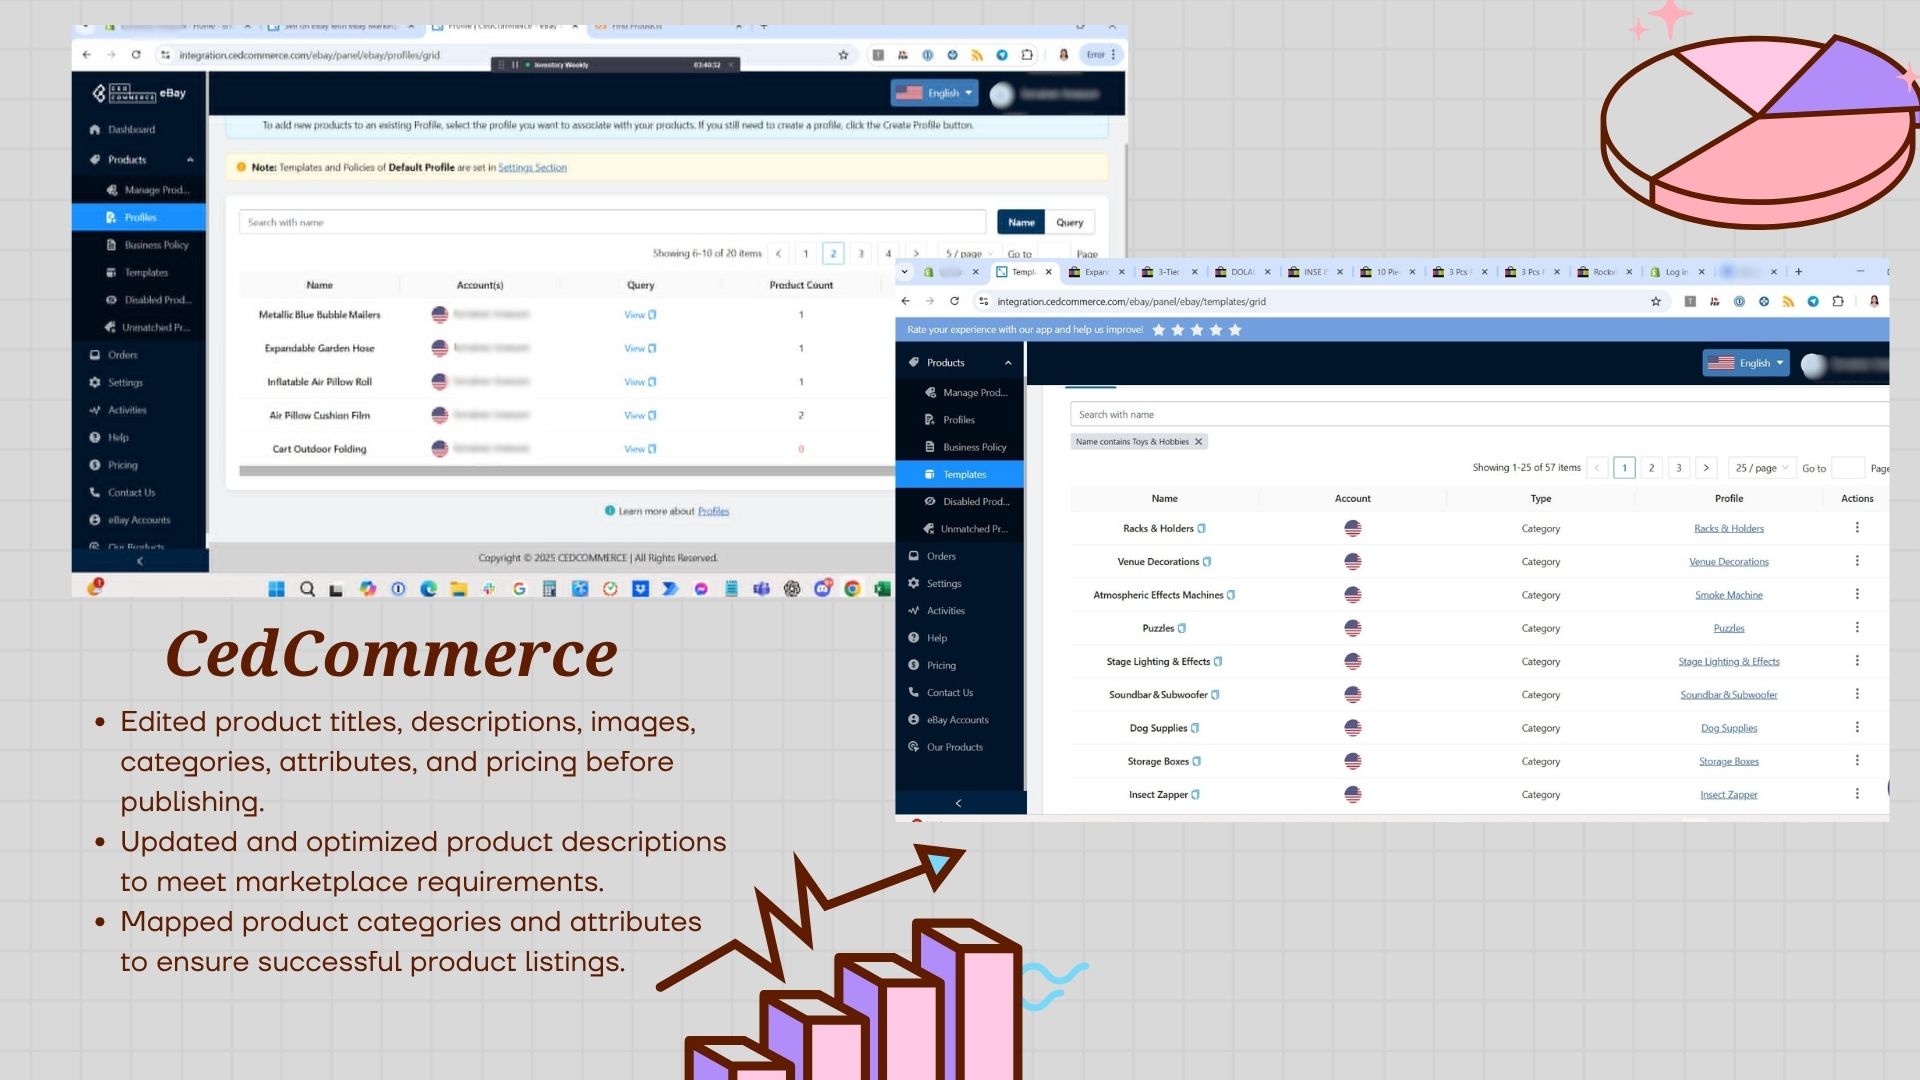
Task: Click the Search with name field in Templates window
Action: click(x=1480, y=415)
